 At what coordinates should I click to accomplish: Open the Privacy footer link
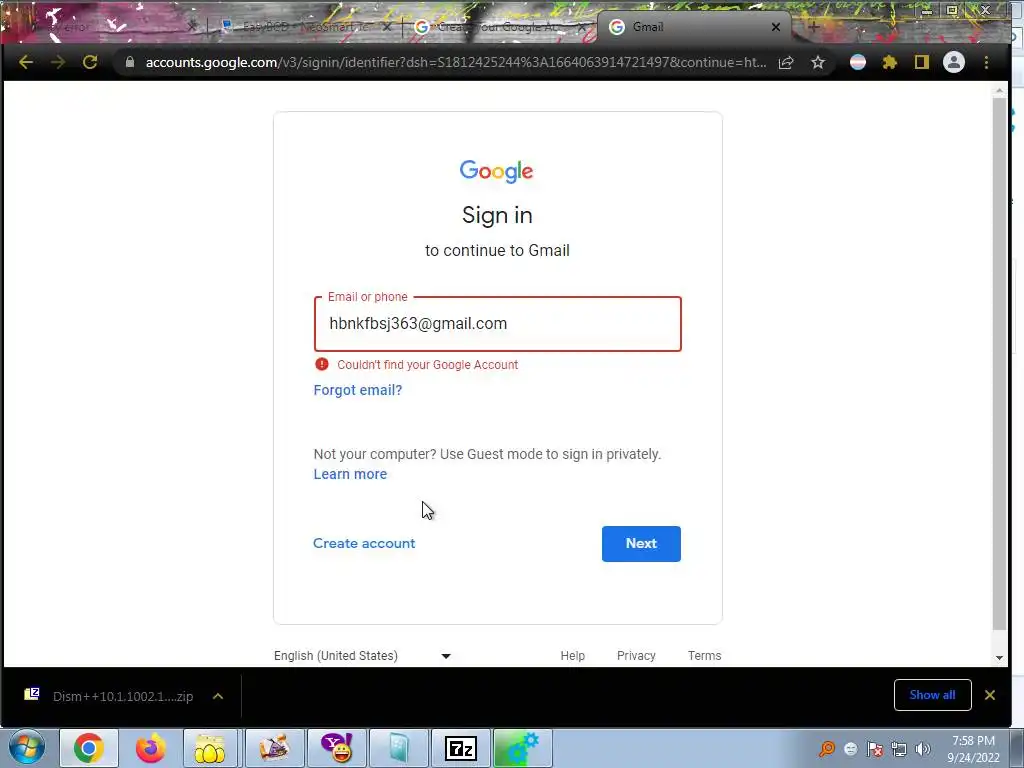[x=636, y=656]
